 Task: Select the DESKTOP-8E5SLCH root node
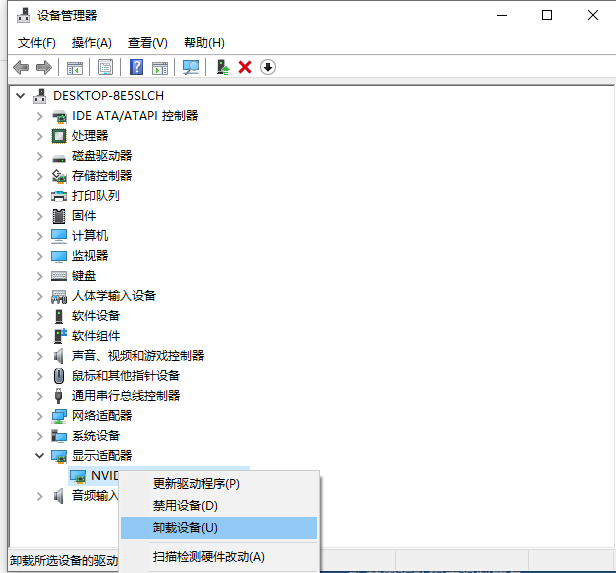(108, 96)
